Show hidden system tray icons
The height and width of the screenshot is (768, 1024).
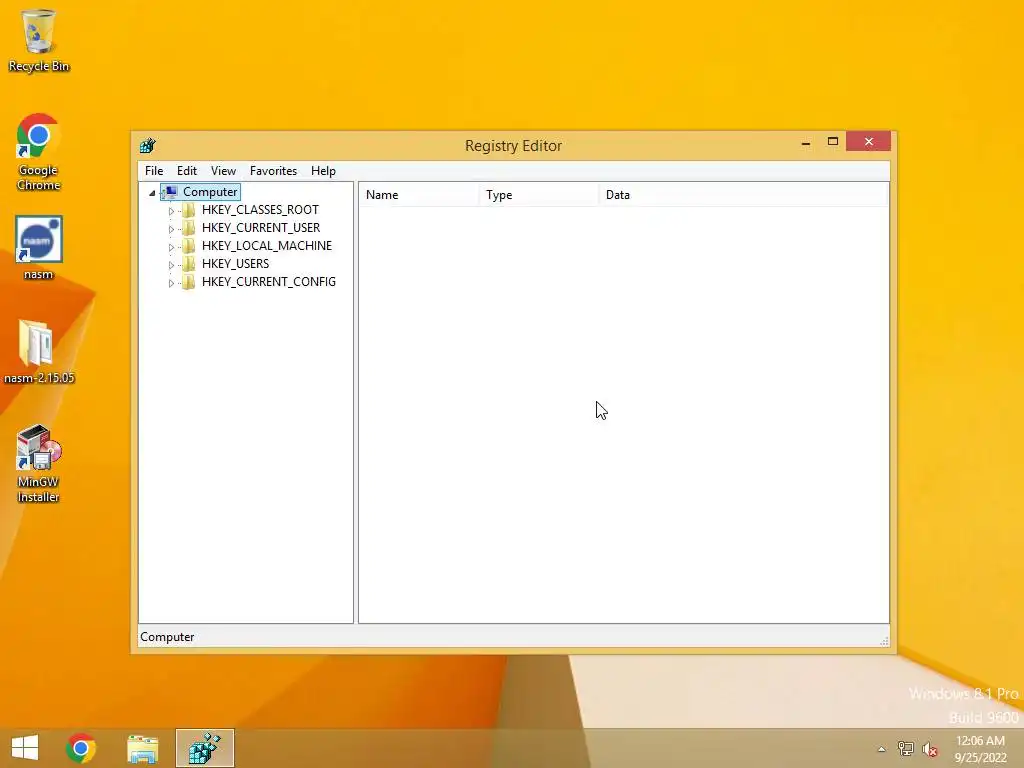pyautogui.click(x=882, y=749)
